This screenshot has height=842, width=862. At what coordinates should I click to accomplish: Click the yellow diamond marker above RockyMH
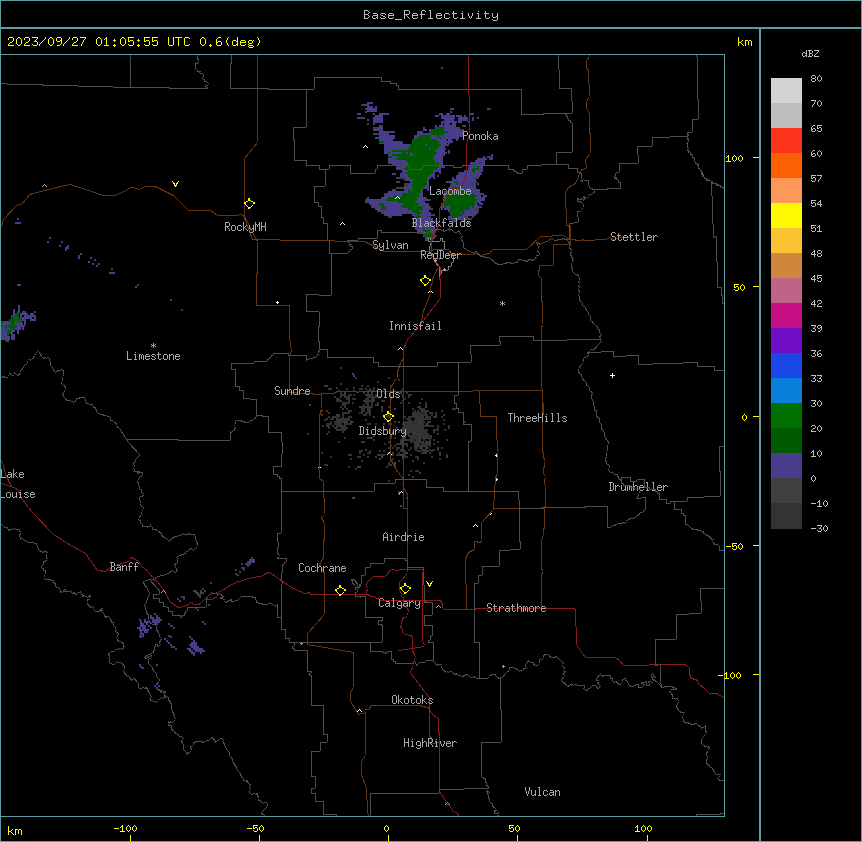coord(249,204)
